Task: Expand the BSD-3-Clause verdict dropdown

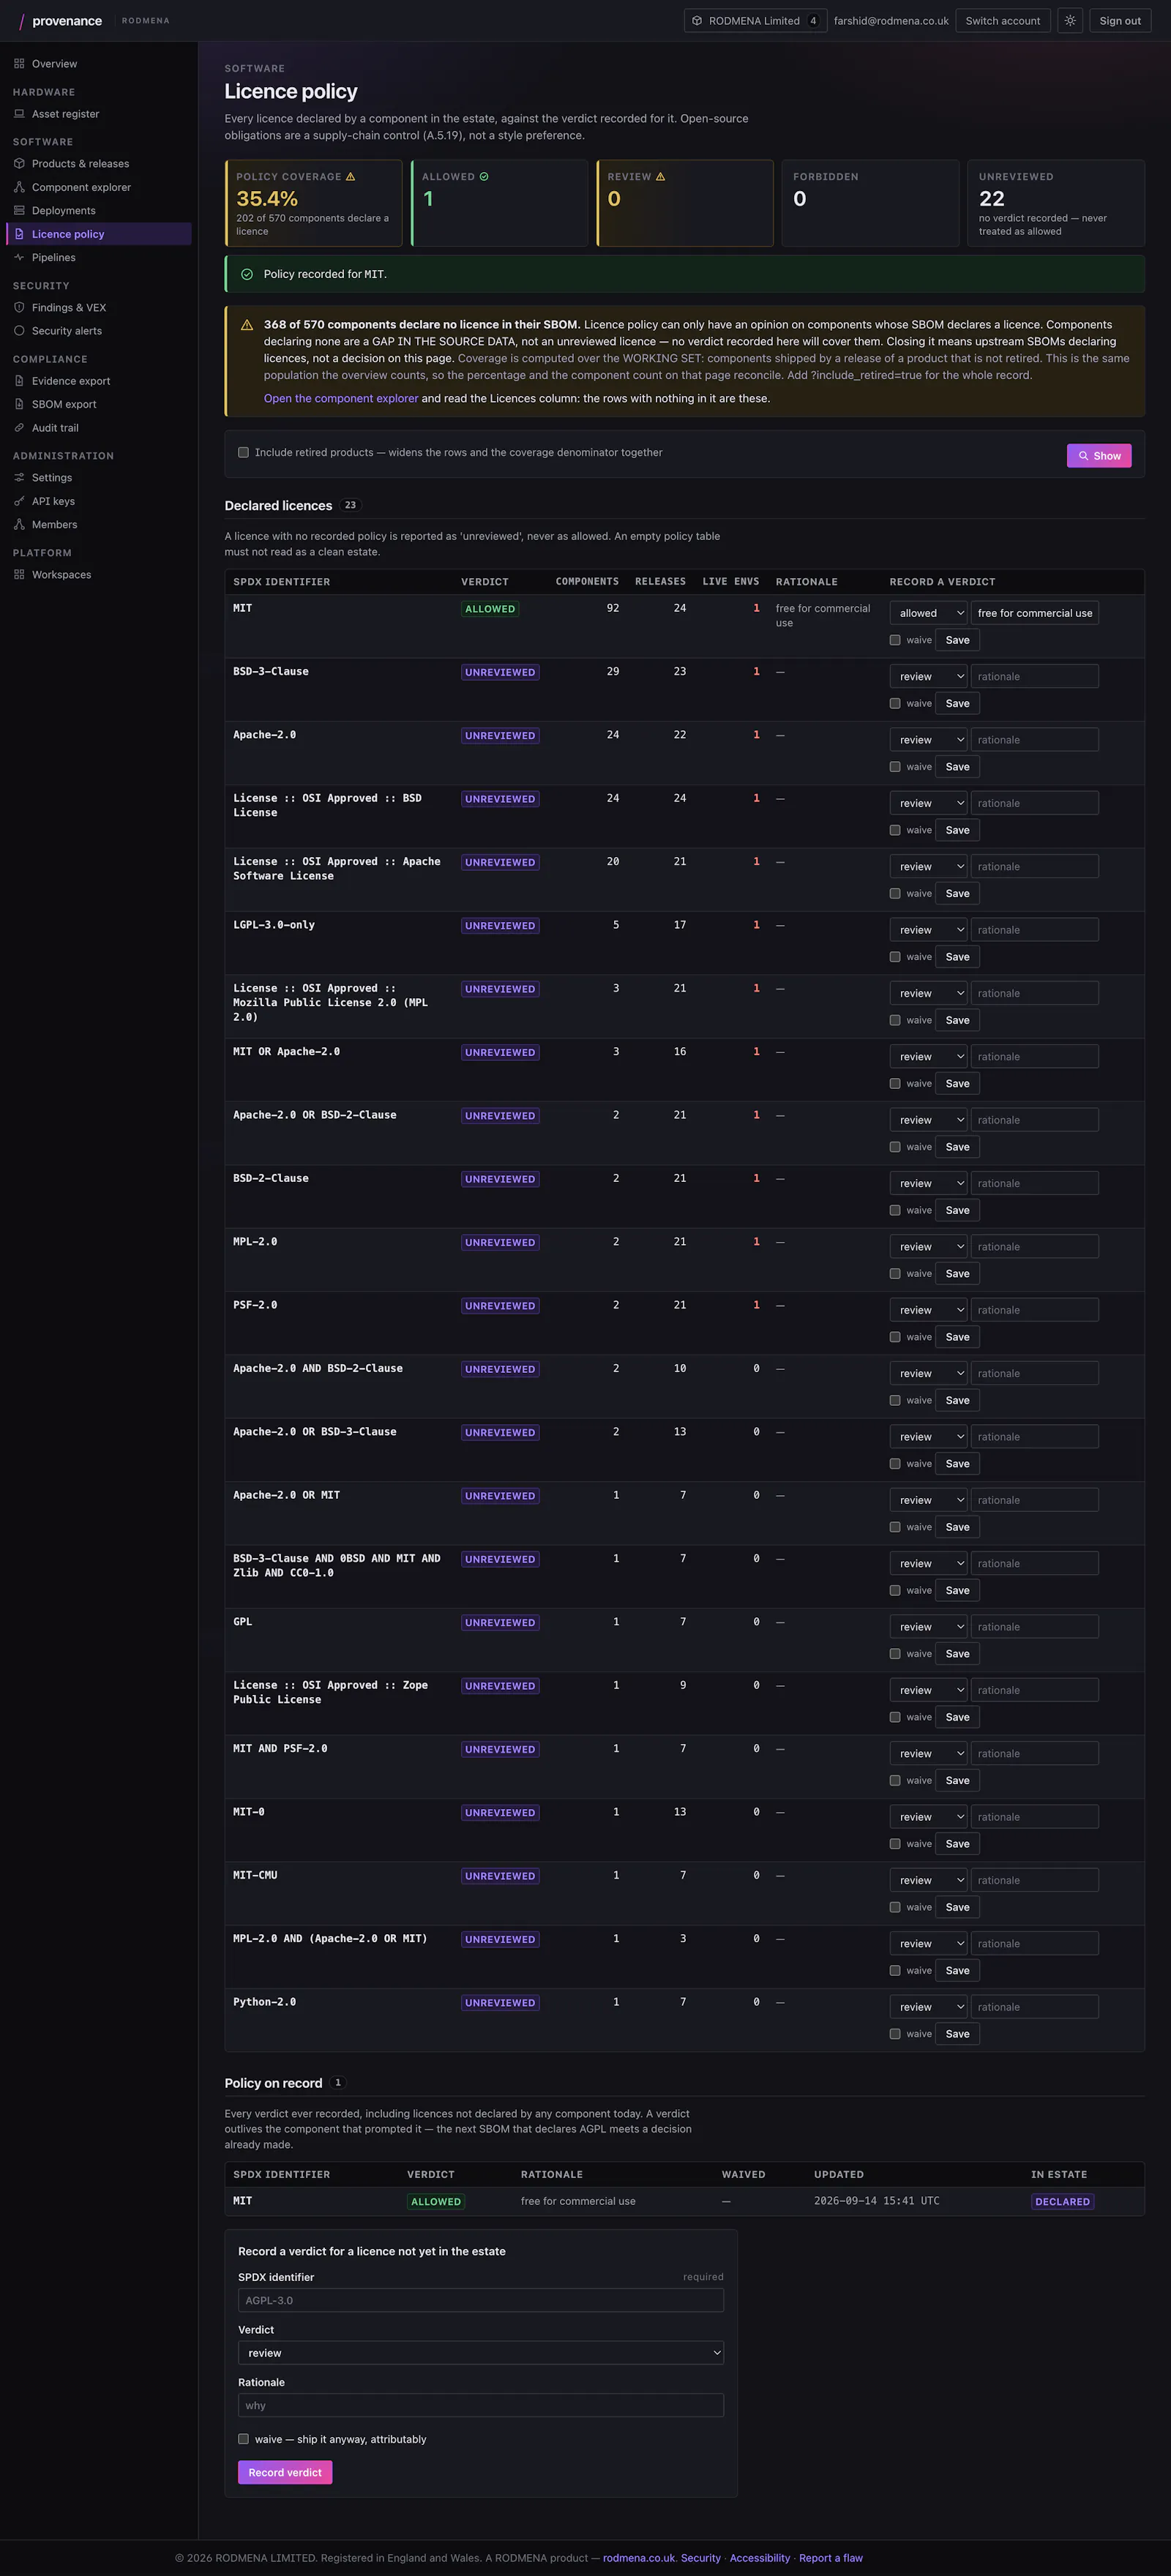Action: [x=928, y=677]
